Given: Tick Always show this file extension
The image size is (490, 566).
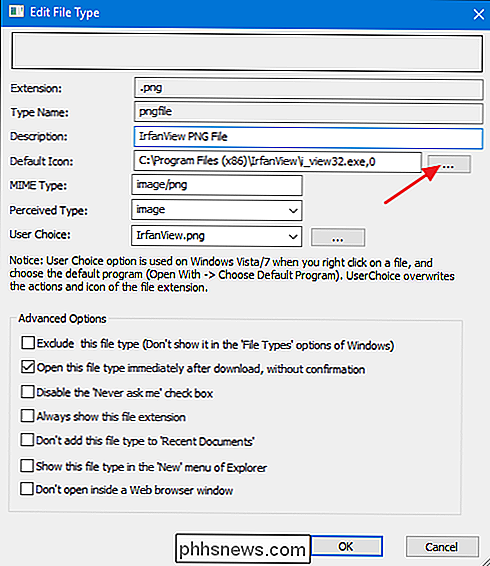Looking at the screenshot, I should (x=27, y=416).
